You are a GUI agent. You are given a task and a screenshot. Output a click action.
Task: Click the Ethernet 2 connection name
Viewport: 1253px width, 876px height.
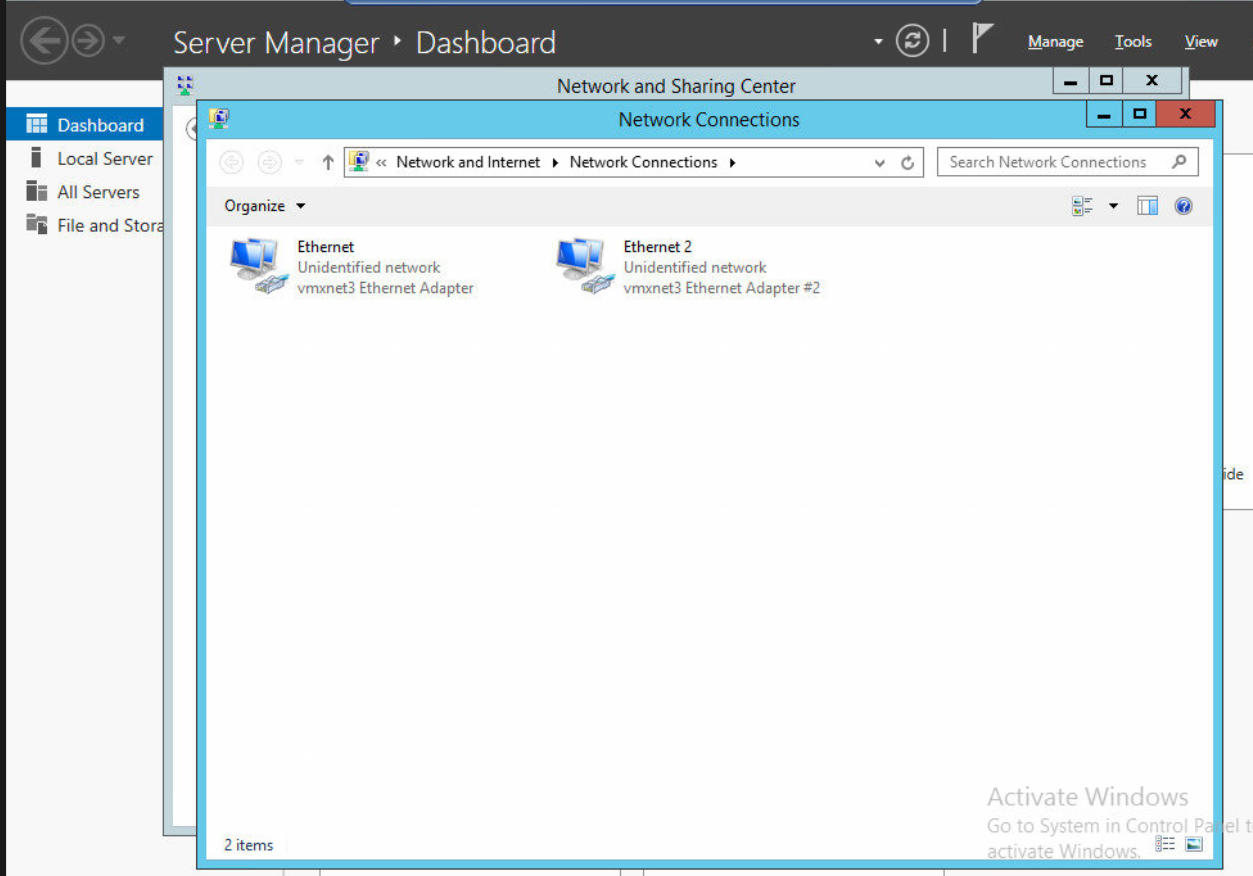[658, 246]
